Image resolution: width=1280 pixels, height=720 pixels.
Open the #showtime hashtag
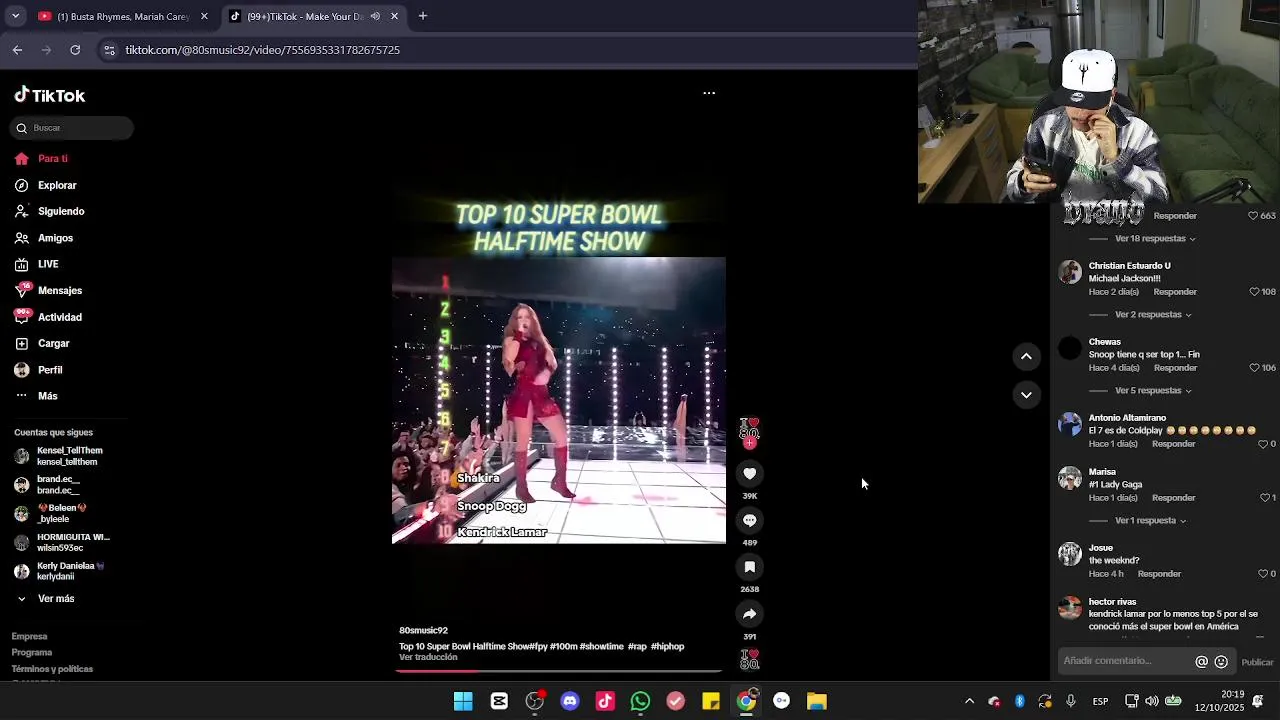click(601, 647)
